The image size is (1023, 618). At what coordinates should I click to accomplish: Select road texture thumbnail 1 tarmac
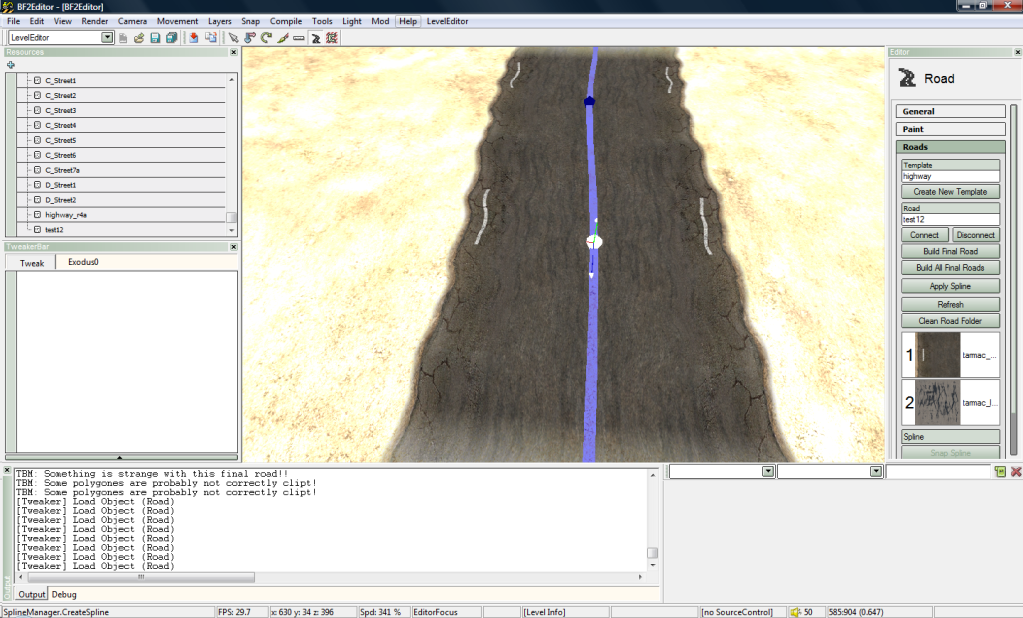[938, 355]
